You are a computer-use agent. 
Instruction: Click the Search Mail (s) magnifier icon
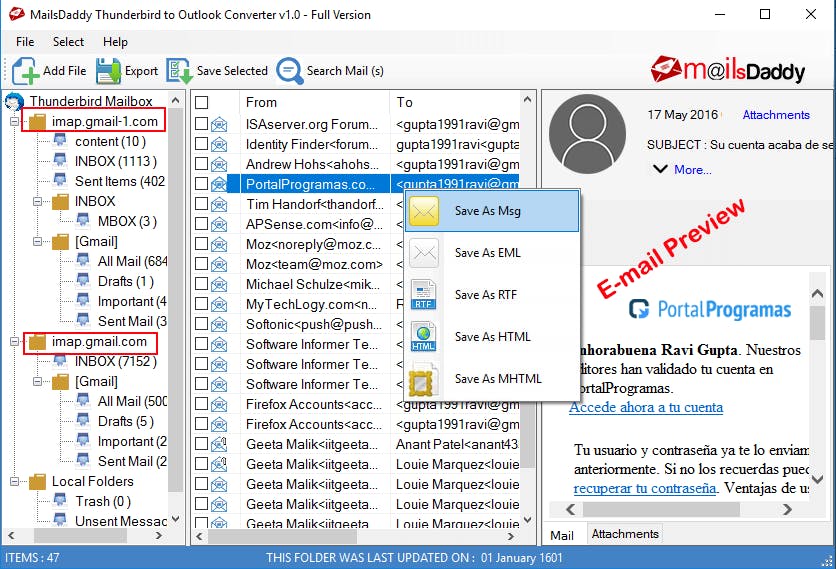(x=290, y=71)
